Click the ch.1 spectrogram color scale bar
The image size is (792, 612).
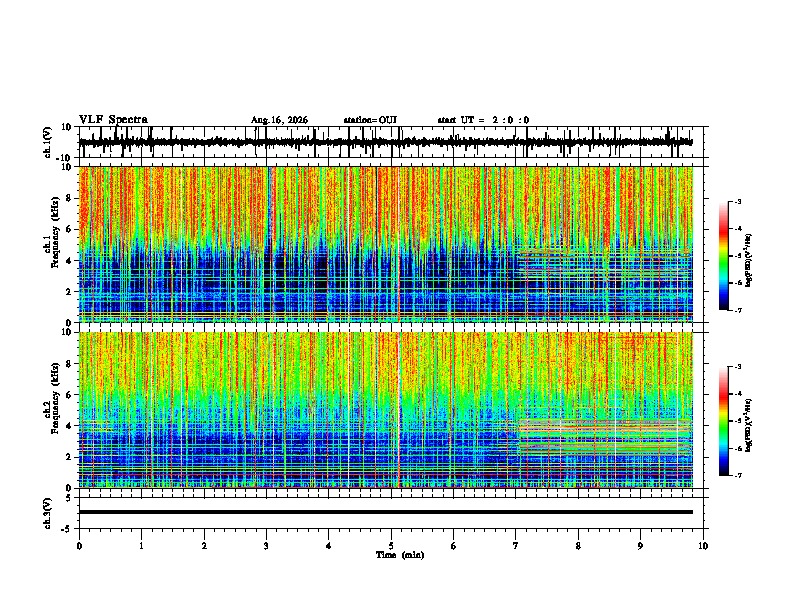coord(724,255)
